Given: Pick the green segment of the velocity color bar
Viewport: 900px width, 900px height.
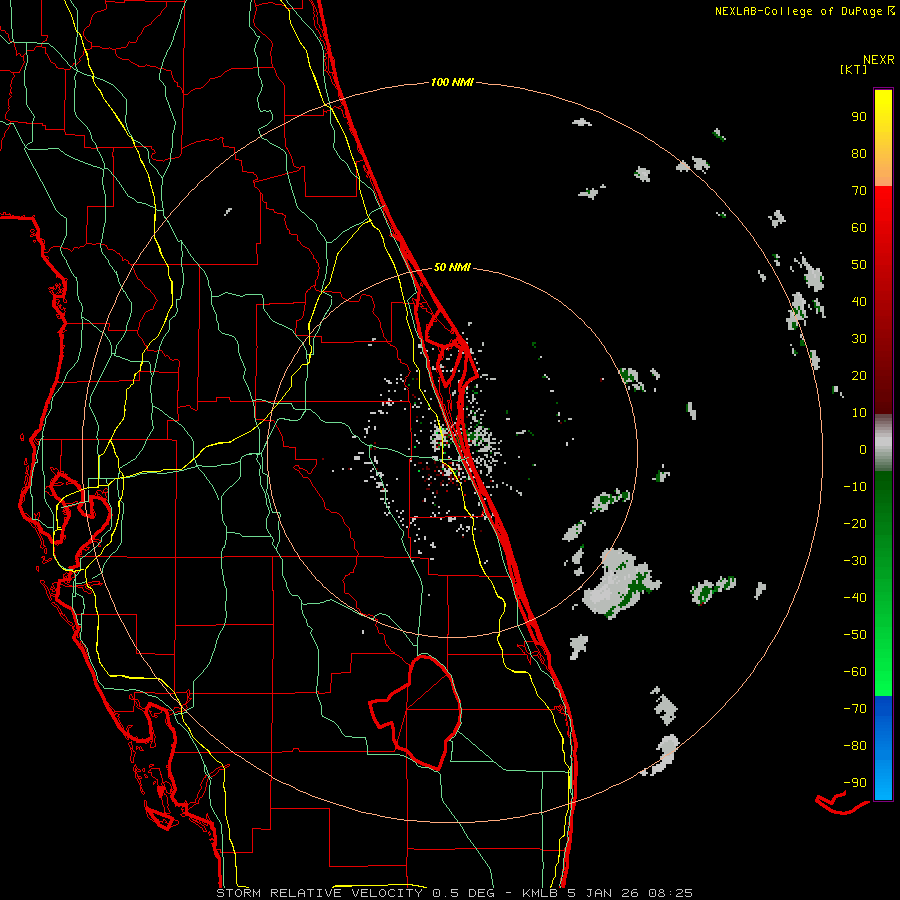Looking at the screenshot, I should point(883,583).
